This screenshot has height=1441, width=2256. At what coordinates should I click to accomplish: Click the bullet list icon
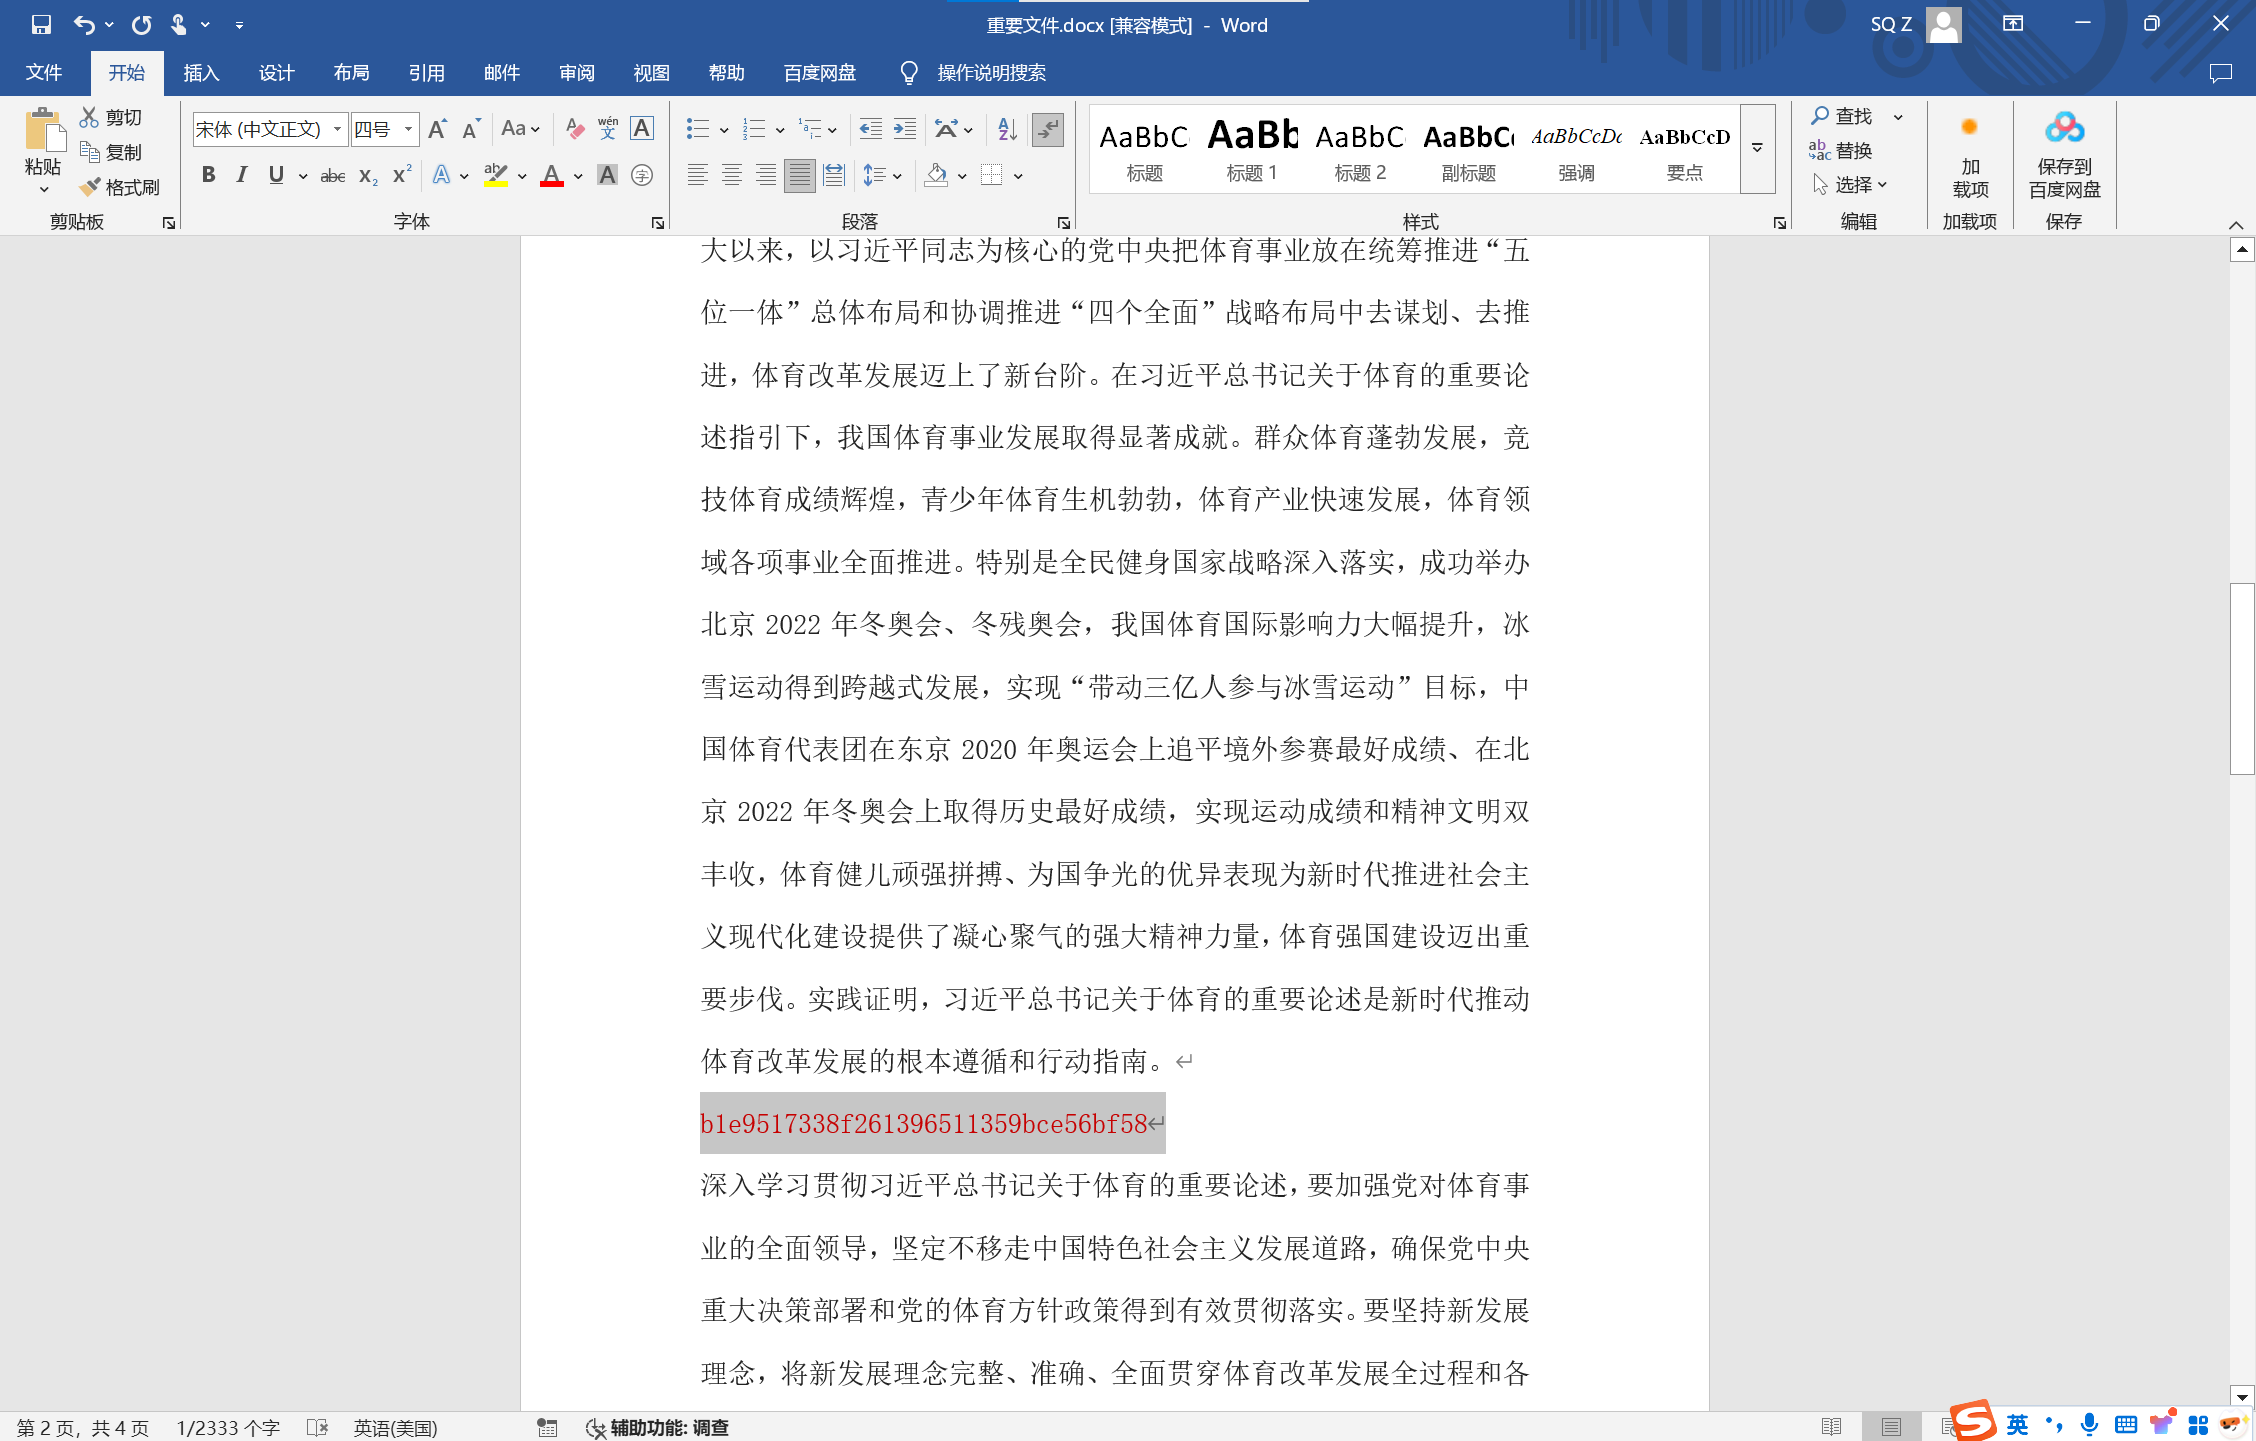(x=697, y=128)
